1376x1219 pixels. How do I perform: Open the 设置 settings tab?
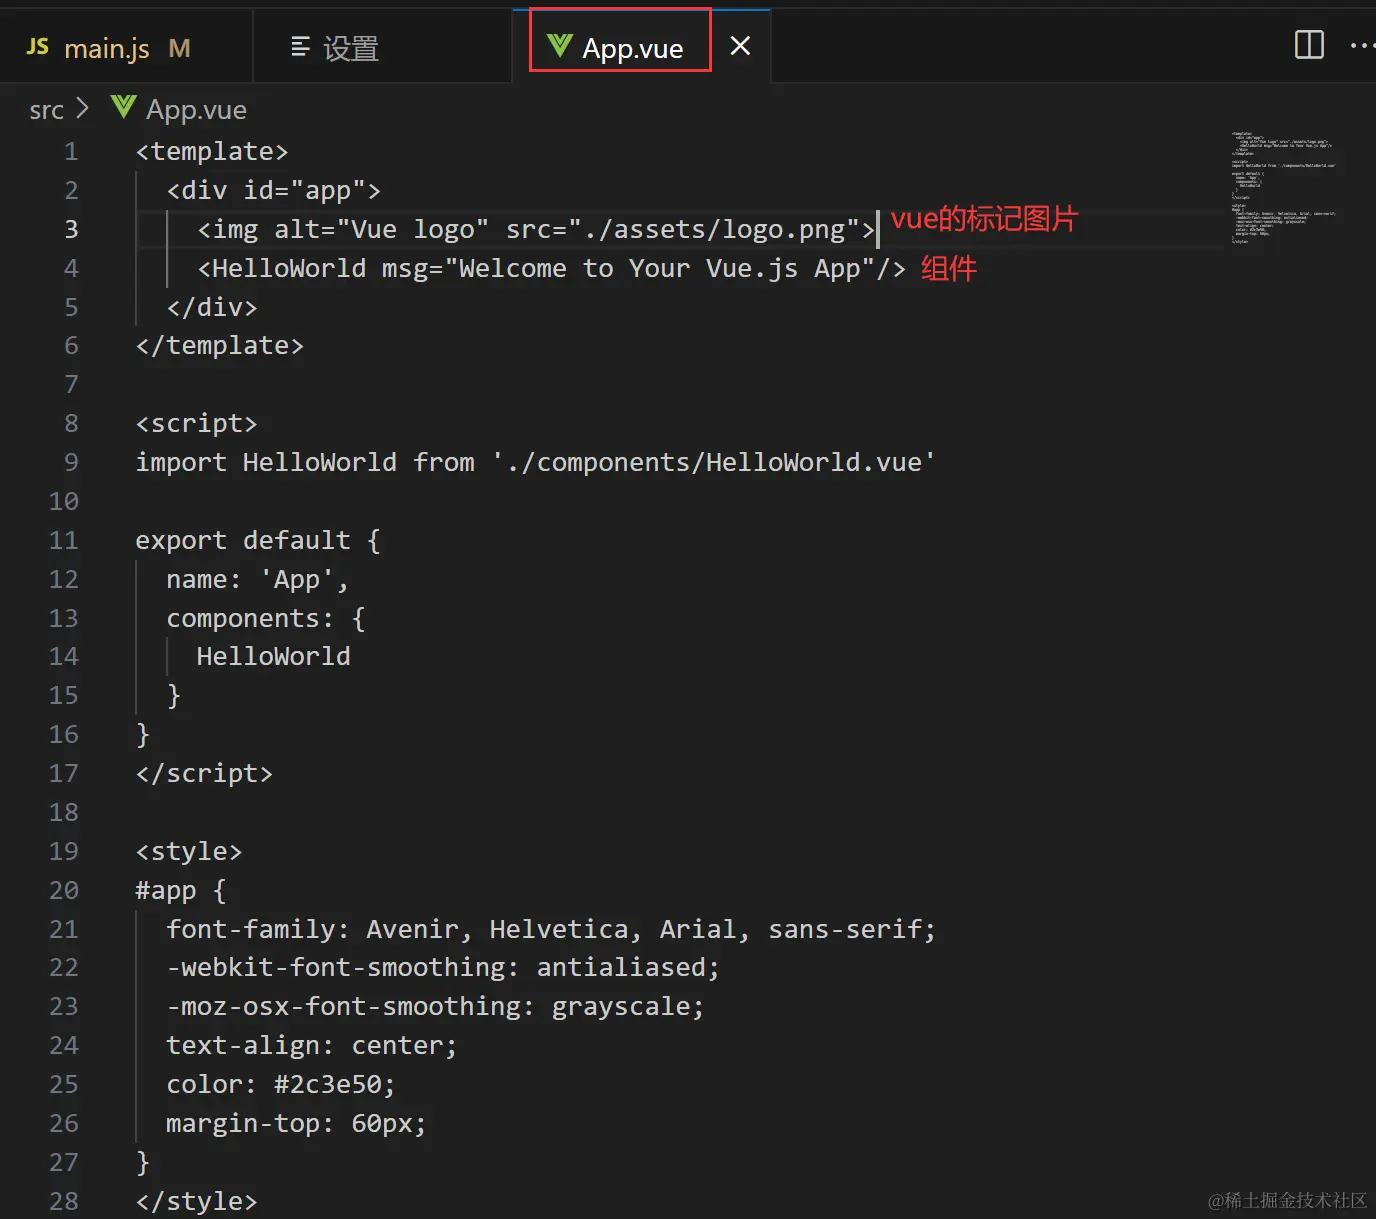point(382,47)
